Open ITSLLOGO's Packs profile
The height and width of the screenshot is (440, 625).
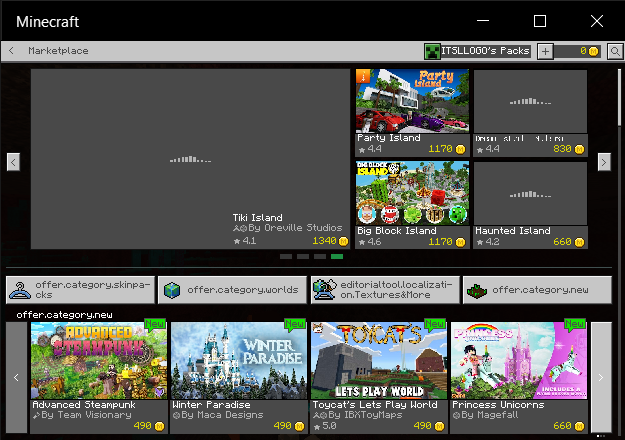coord(478,51)
